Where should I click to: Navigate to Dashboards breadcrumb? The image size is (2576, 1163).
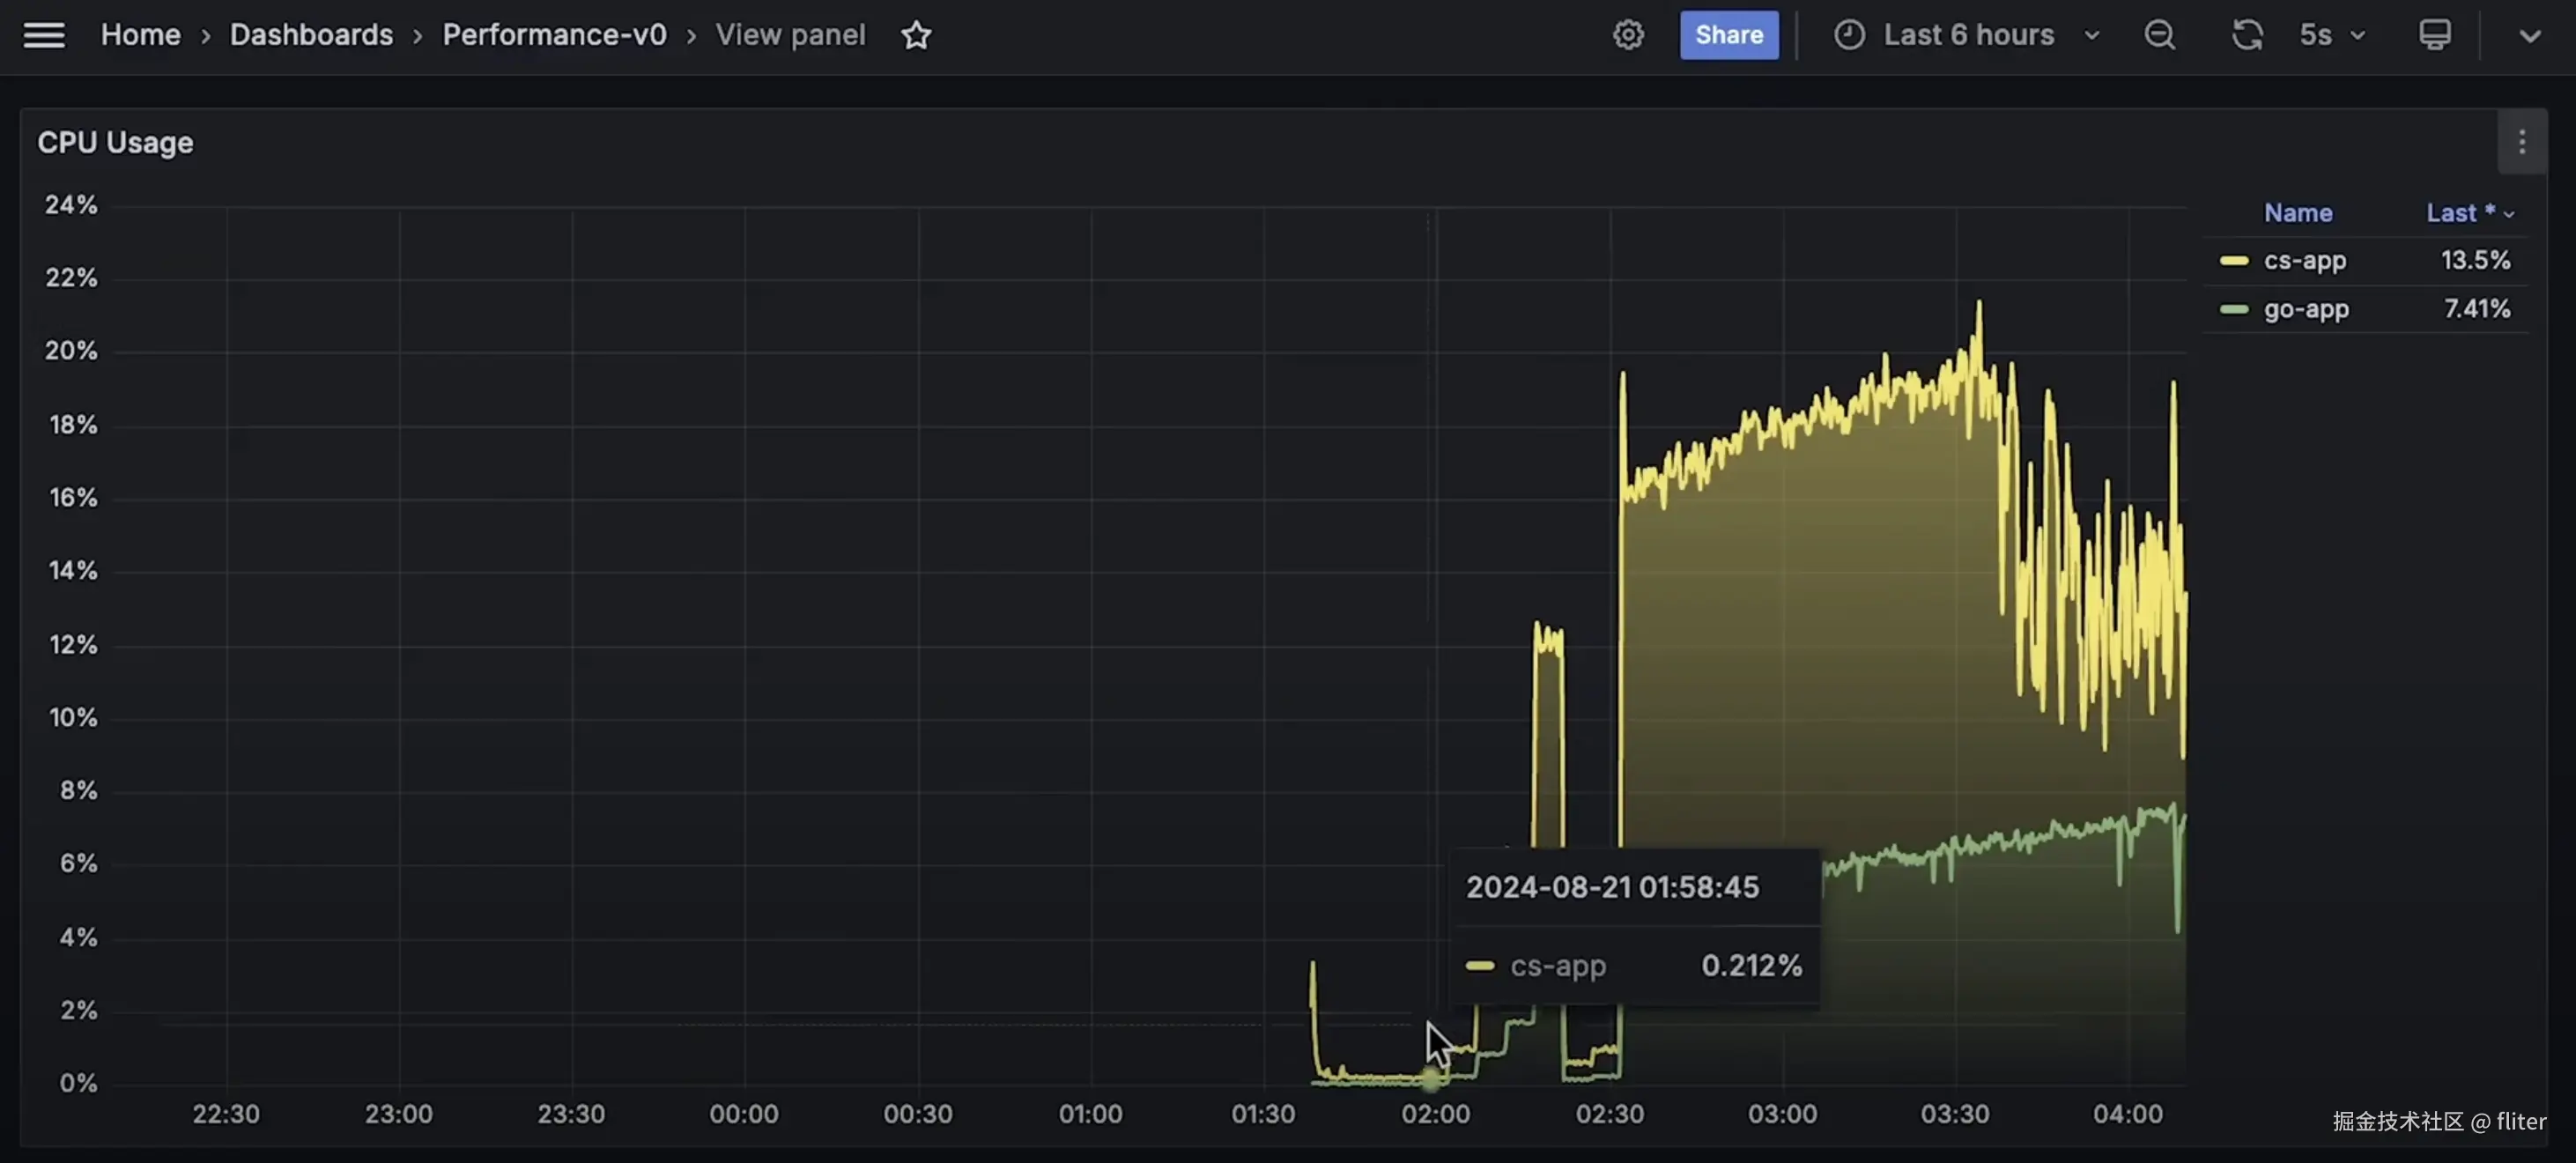click(x=311, y=35)
